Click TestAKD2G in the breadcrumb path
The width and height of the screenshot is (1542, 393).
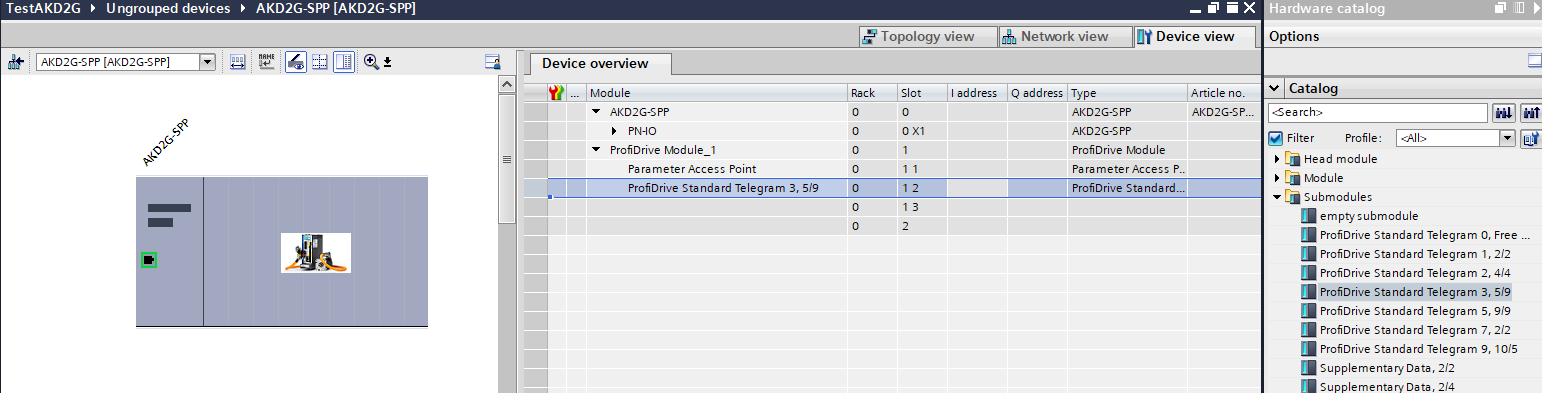tap(43, 8)
